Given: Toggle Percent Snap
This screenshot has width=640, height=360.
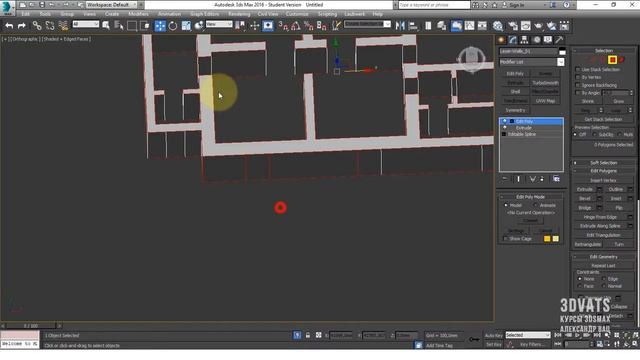Looking at the screenshot, I should (309, 26).
